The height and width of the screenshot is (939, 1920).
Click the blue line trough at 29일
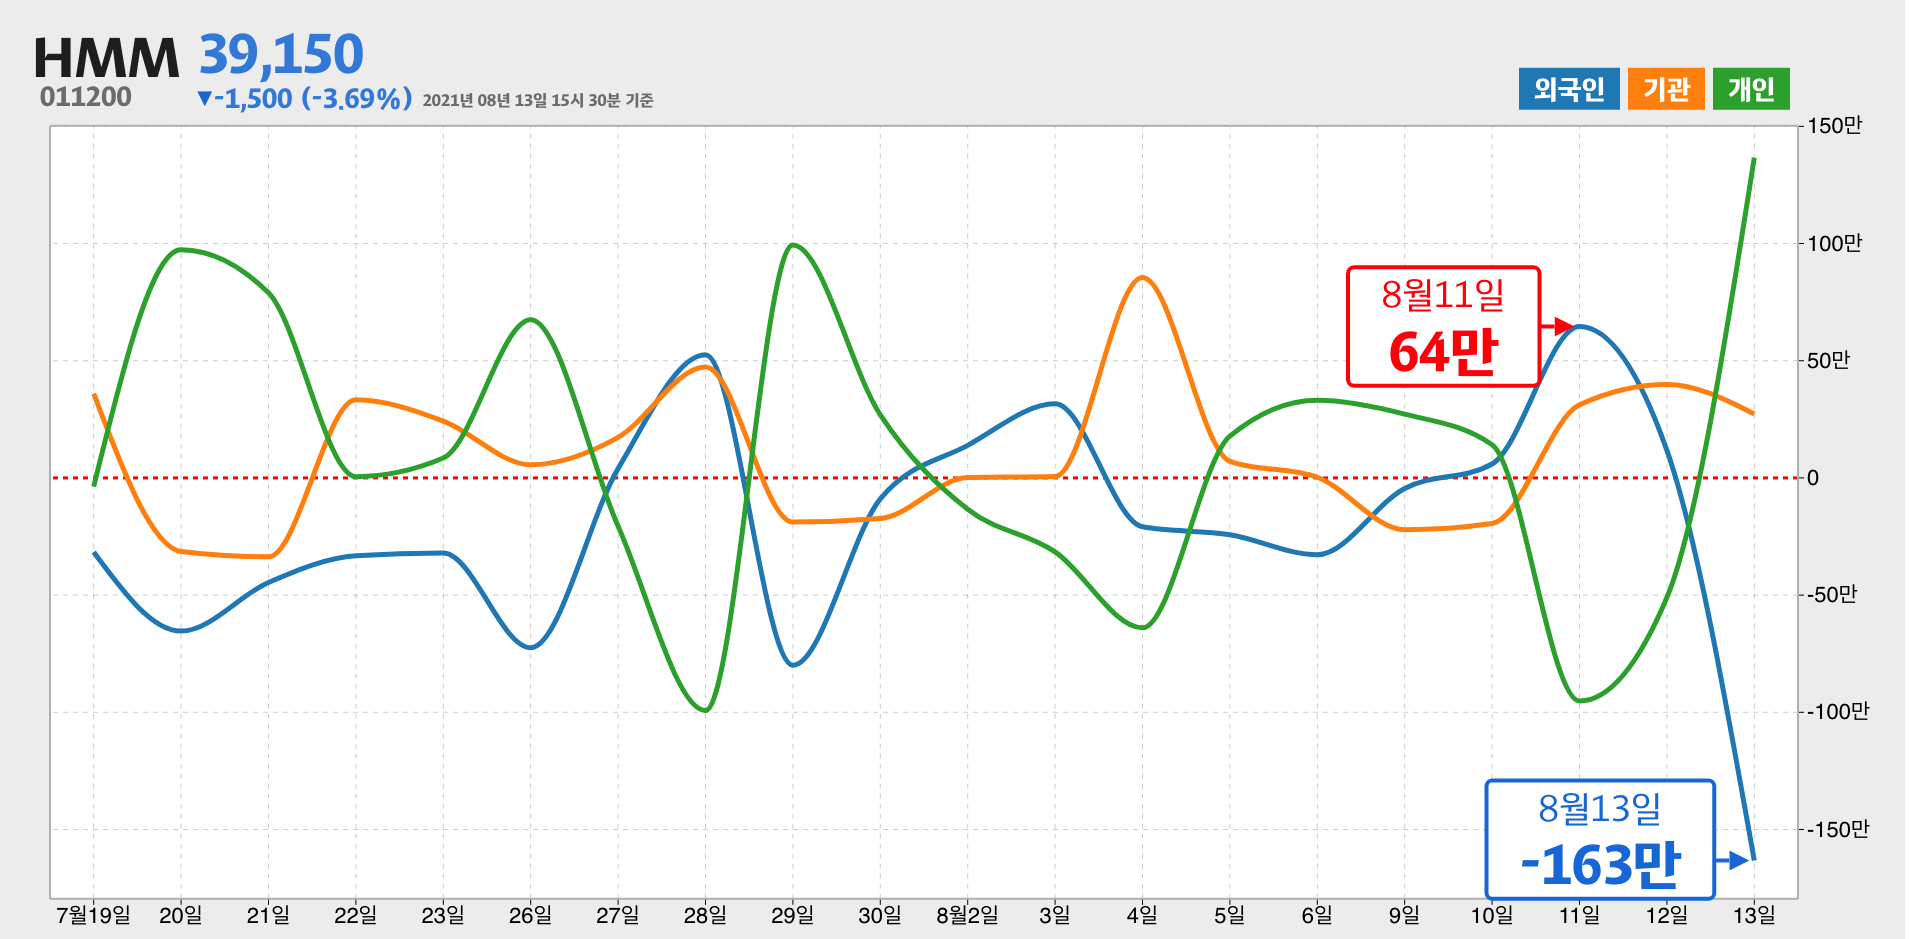pyautogui.click(x=793, y=665)
